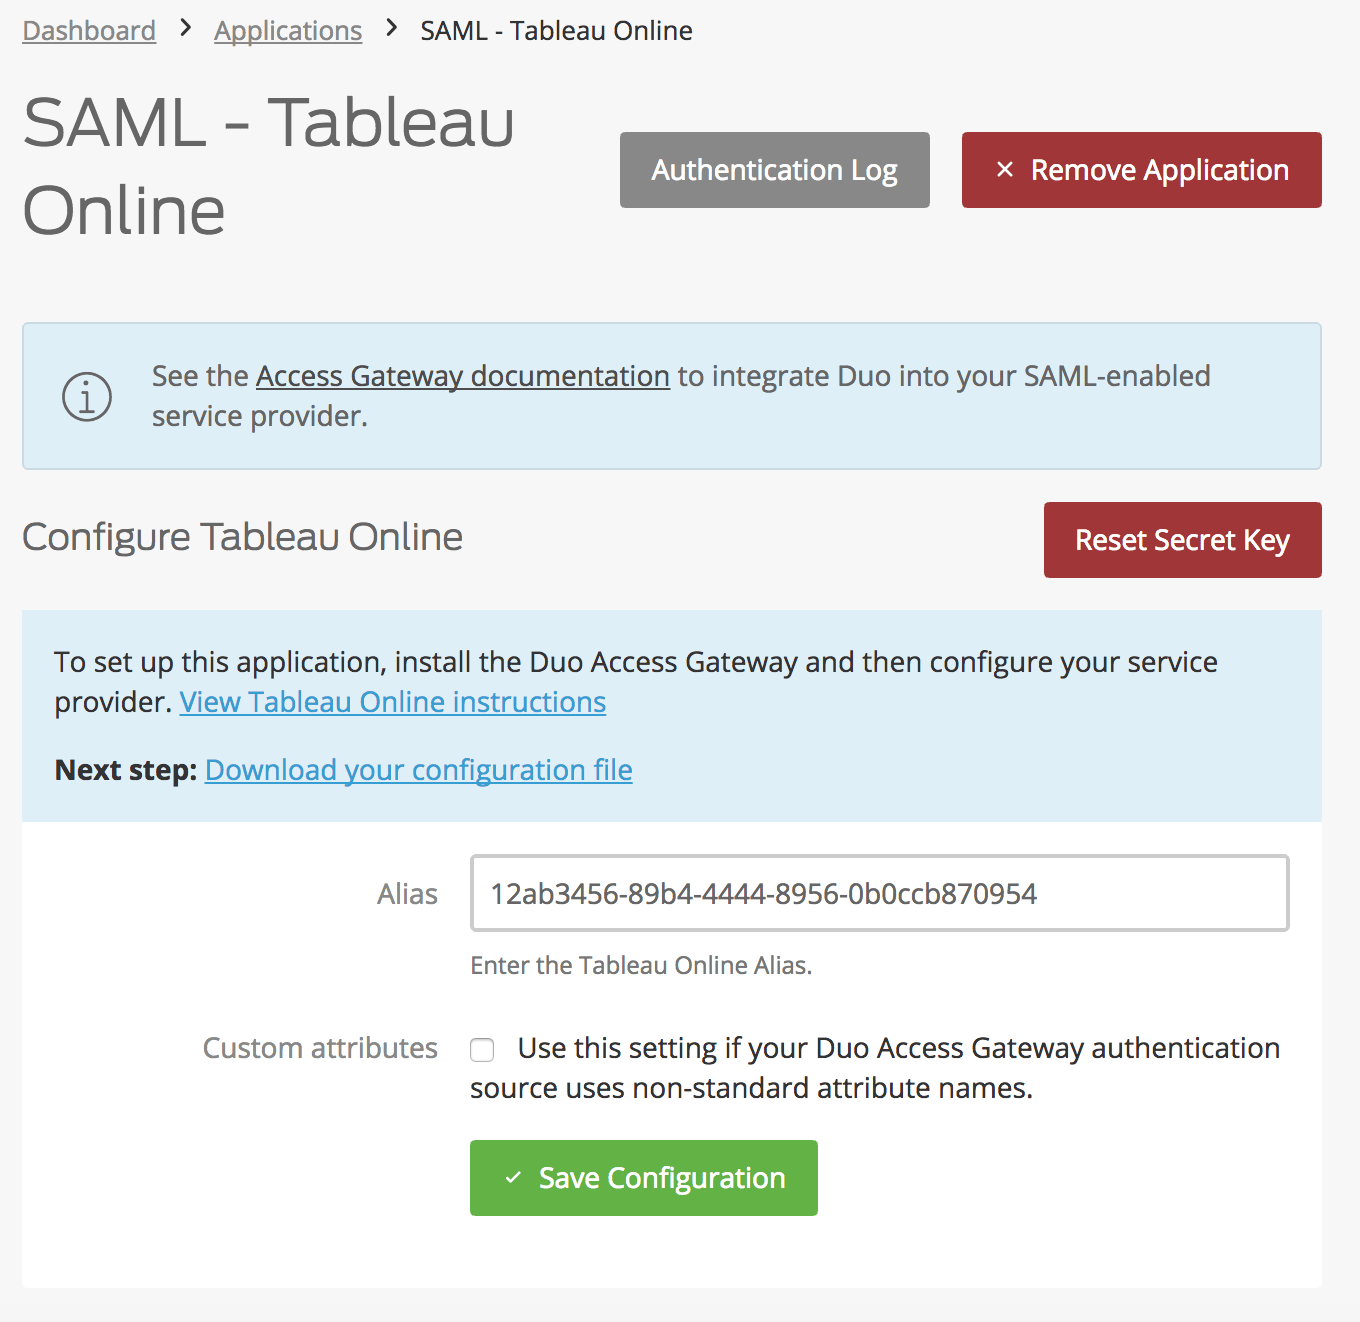Click the Save Configuration button
The image size is (1360, 1322).
[643, 1178]
